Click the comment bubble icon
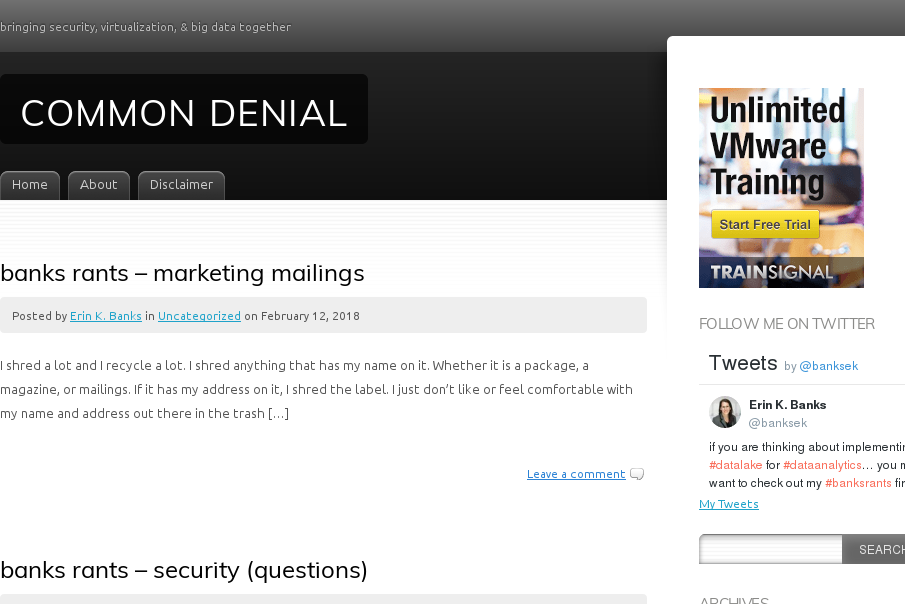905x604 pixels. click(x=637, y=474)
